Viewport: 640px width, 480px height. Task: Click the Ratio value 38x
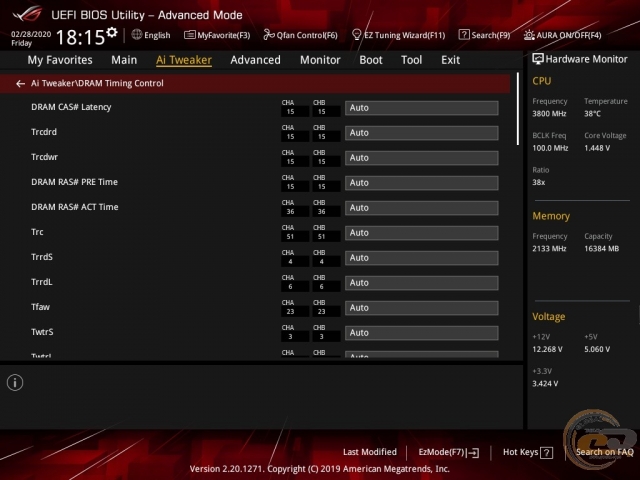point(538,182)
